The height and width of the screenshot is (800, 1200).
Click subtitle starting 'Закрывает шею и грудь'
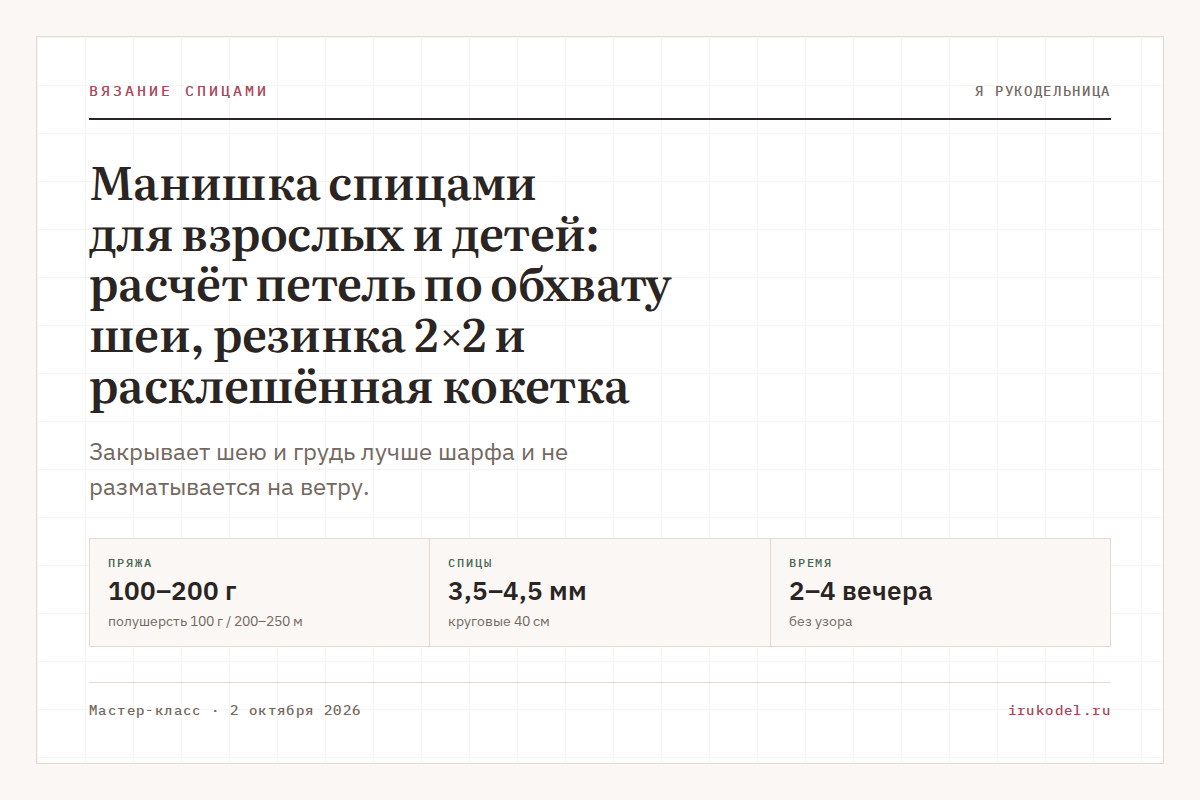pyautogui.click(x=329, y=471)
